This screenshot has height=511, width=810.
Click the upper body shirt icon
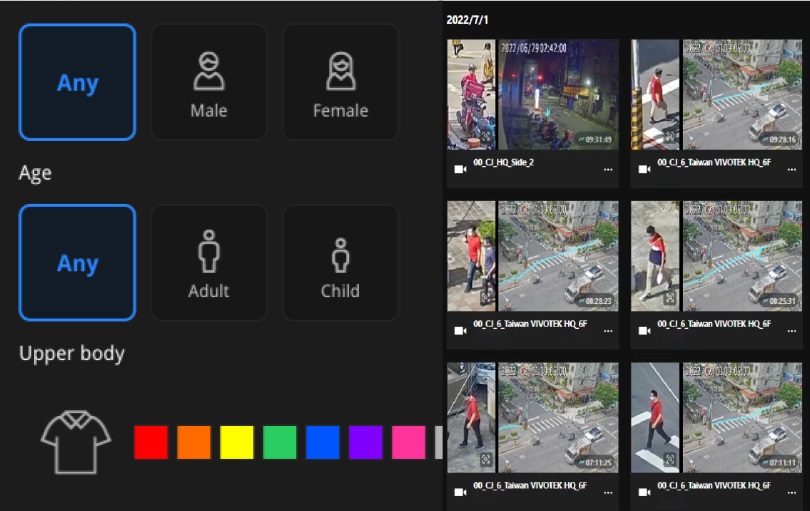(76, 441)
